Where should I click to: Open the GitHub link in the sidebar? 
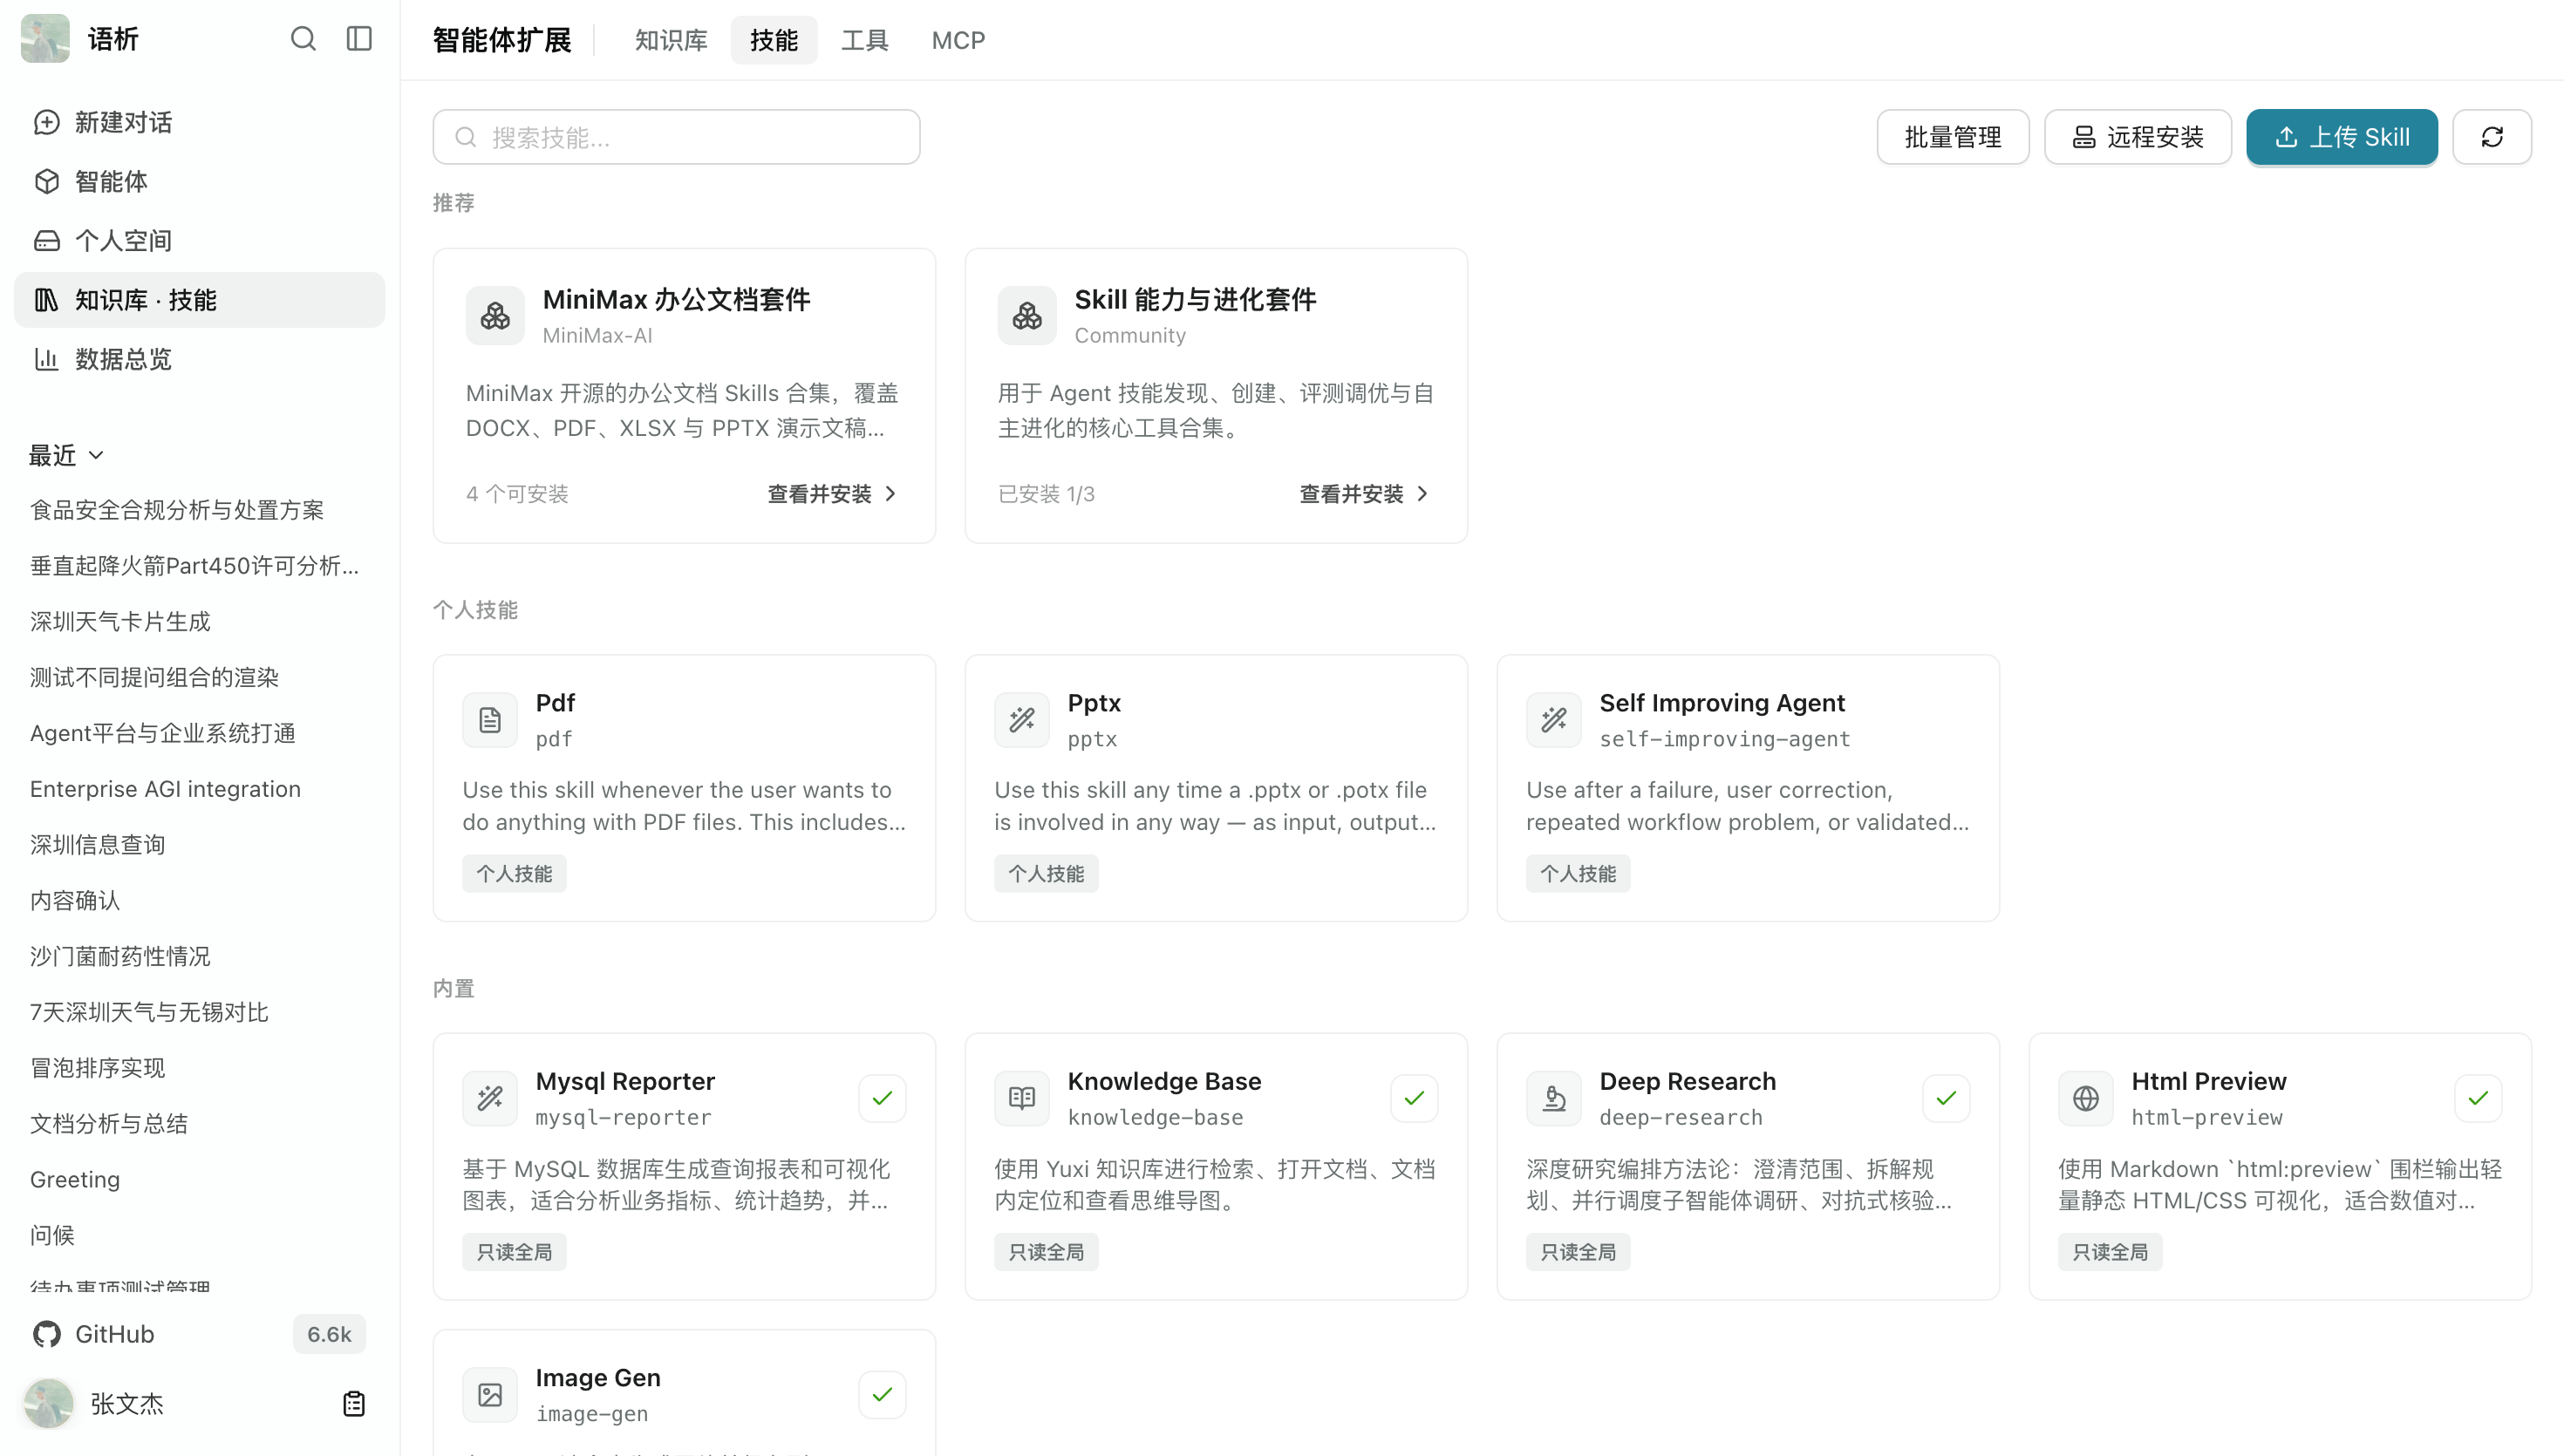click(x=200, y=1334)
